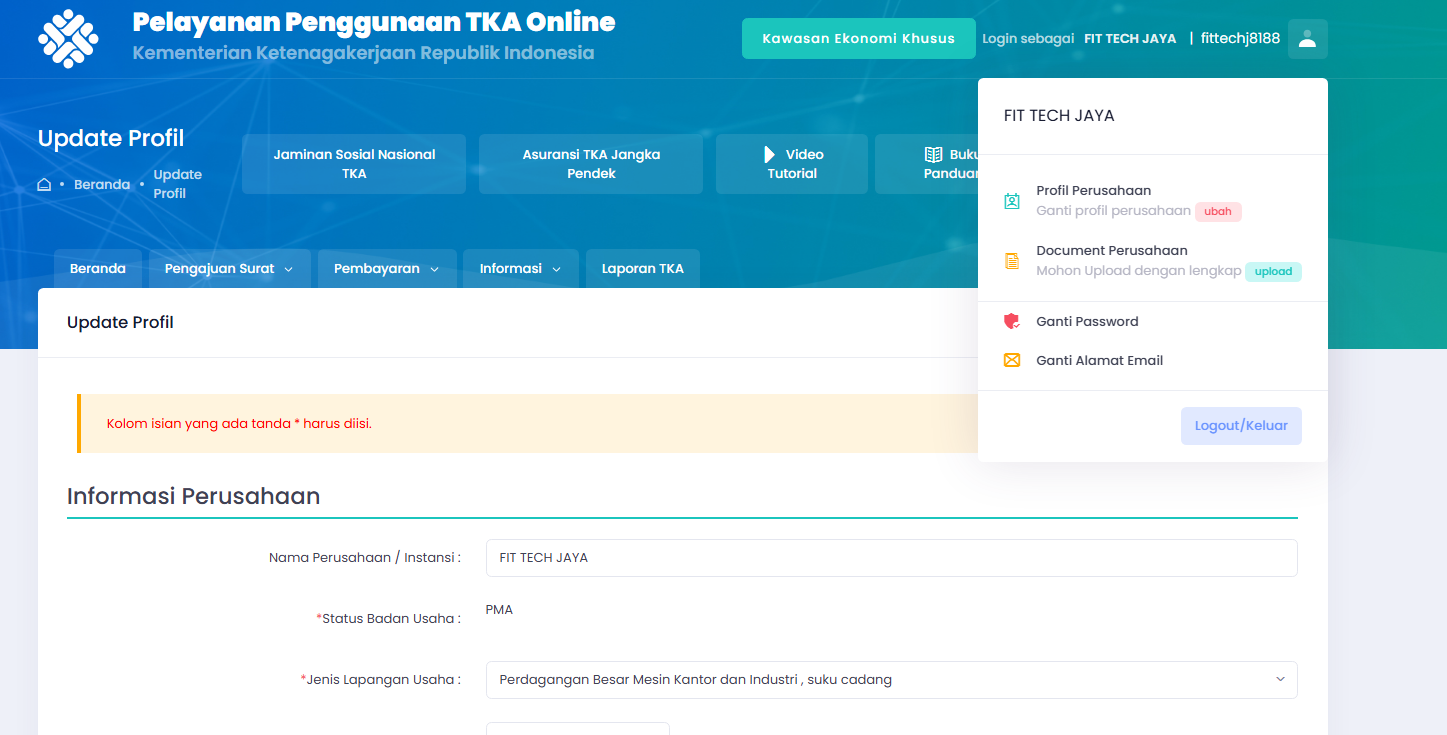Screen dimensions: 1447x735
Task: Go to the Beranda tab
Action: pos(98,269)
